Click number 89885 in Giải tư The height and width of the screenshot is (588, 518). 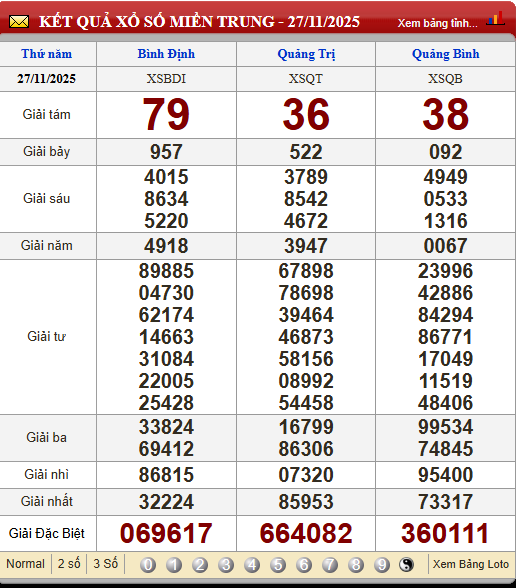pyautogui.click(x=166, y=271)
